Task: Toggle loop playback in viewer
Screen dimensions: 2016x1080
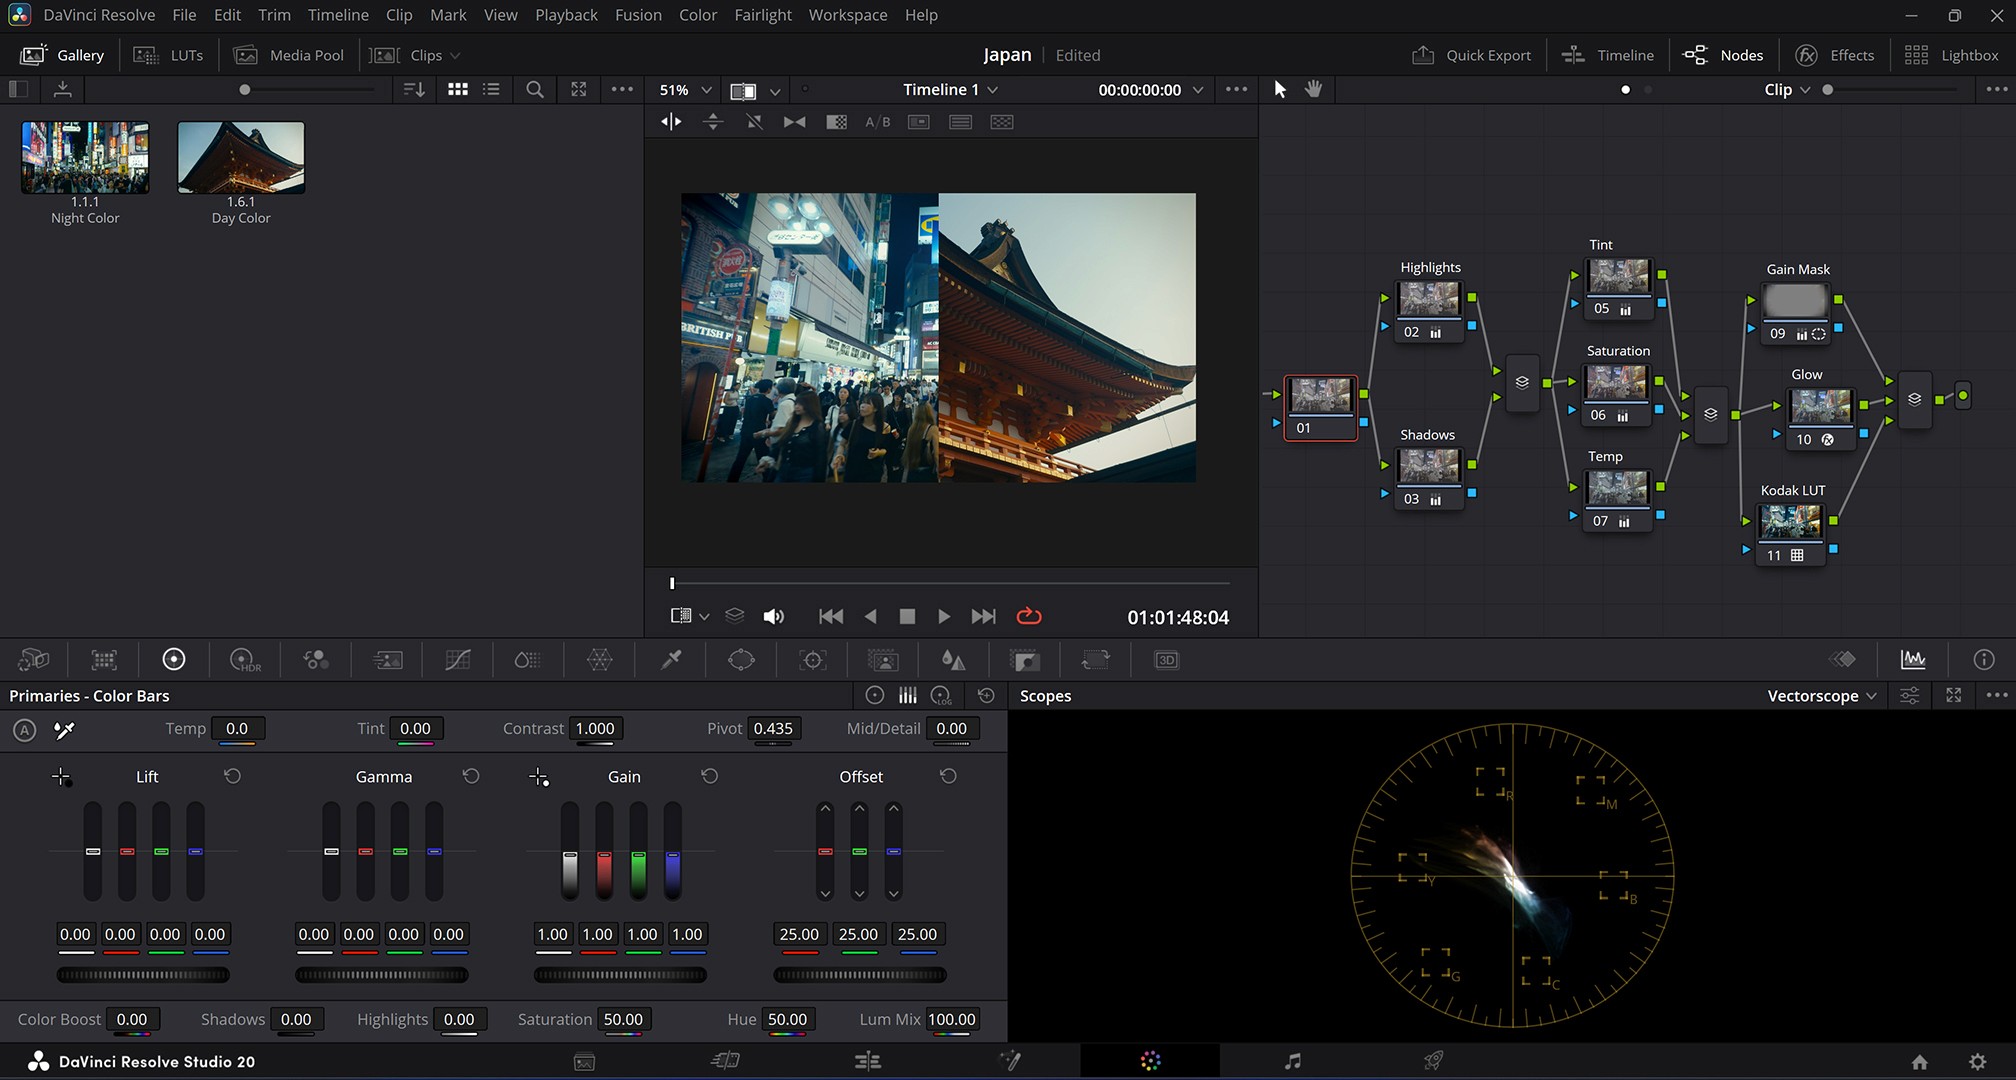Action: pyautogui.click(x=1028, y=616)
